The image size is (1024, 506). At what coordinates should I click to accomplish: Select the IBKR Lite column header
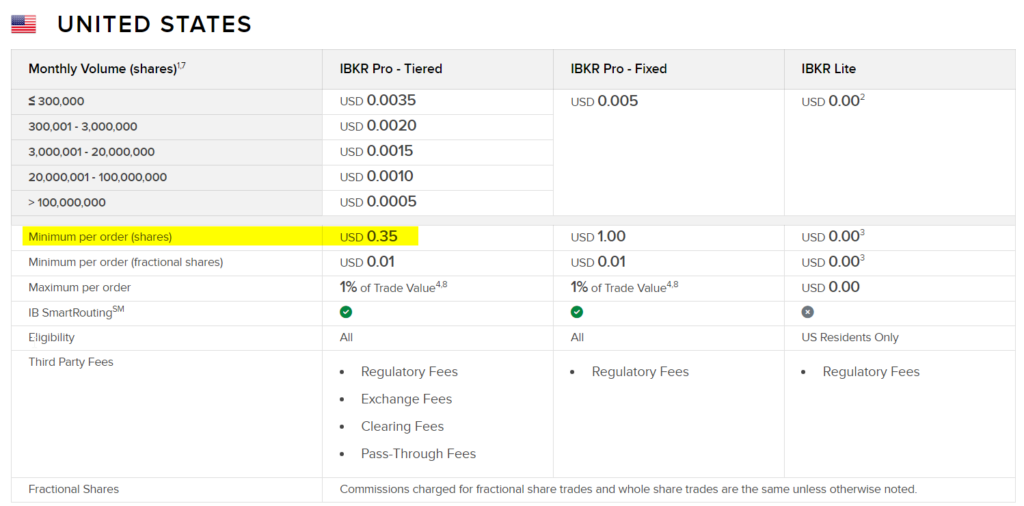[x=829, y=69]
